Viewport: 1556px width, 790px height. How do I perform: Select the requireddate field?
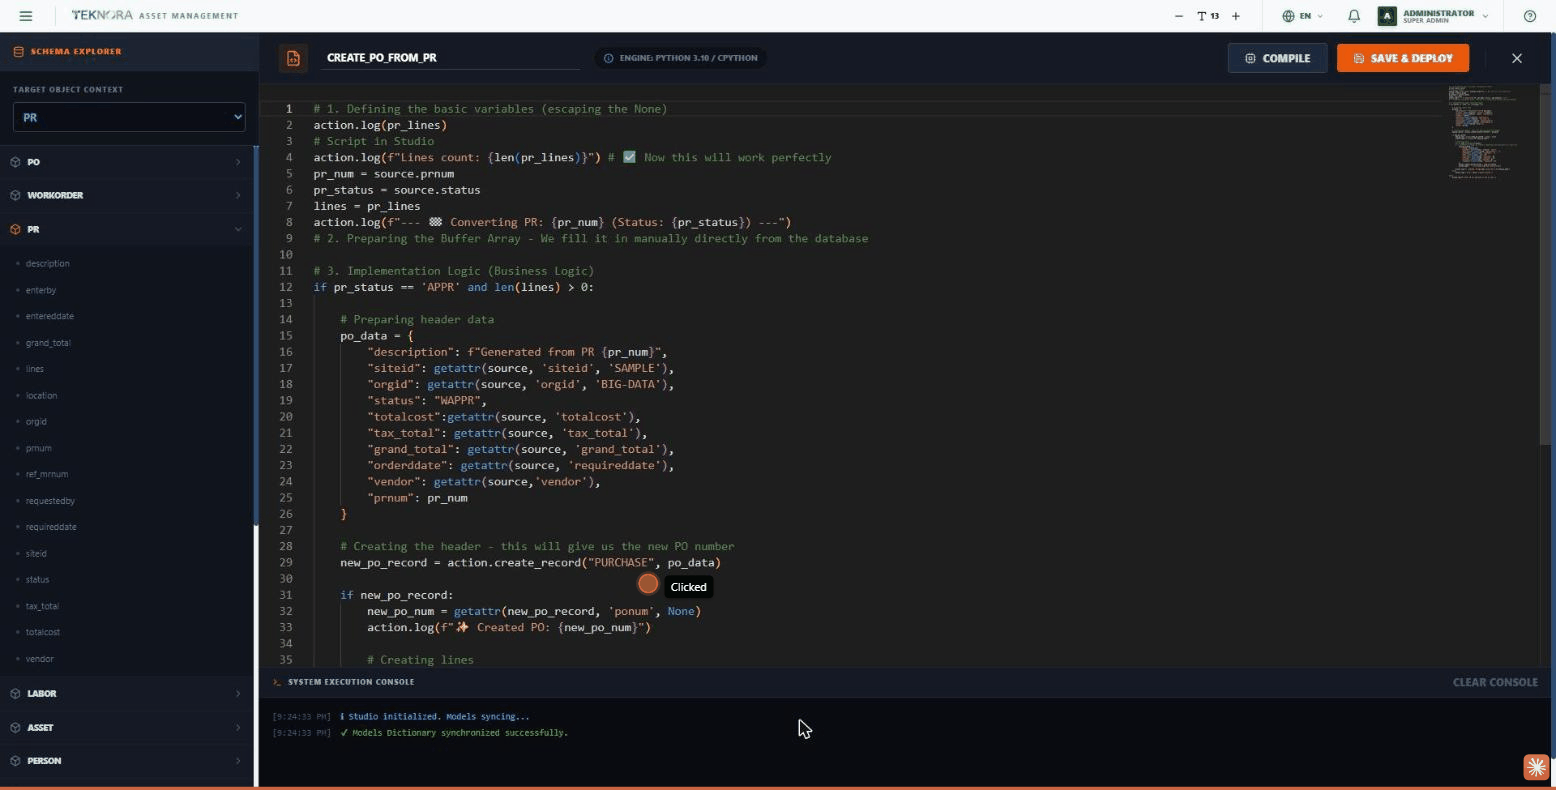pos(51,527)
